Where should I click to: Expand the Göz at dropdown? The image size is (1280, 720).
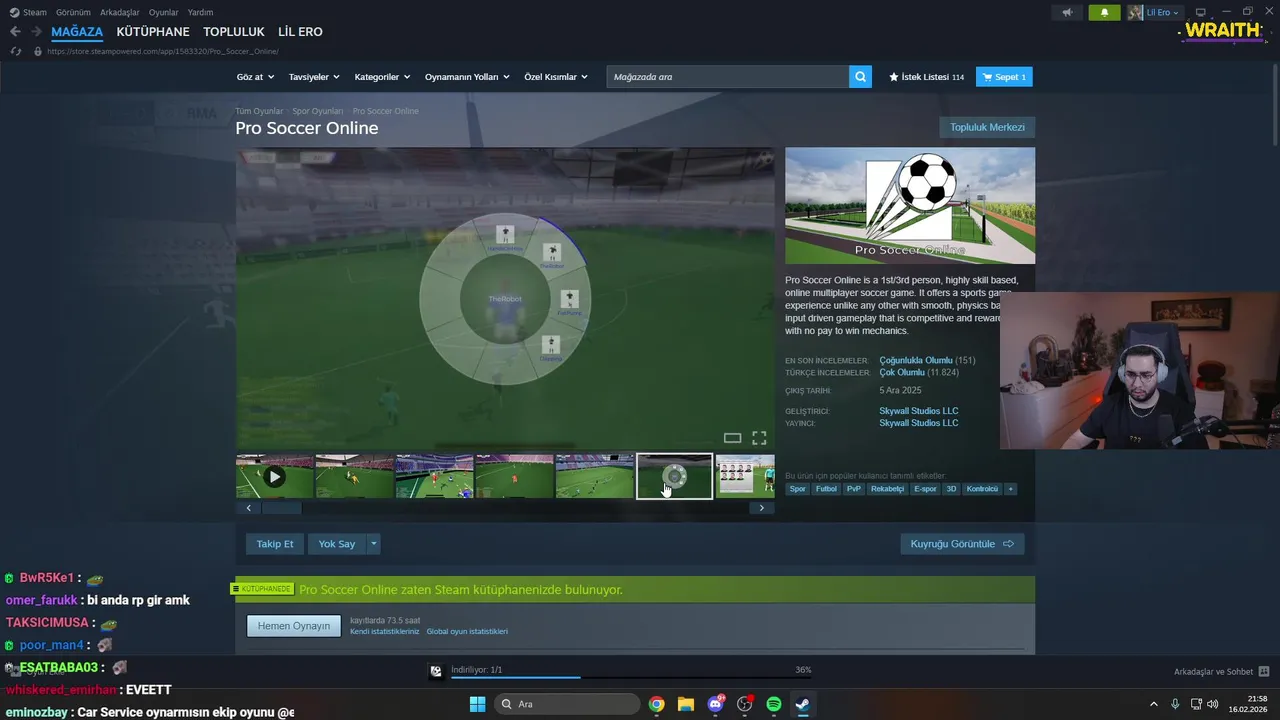point(255,77)
